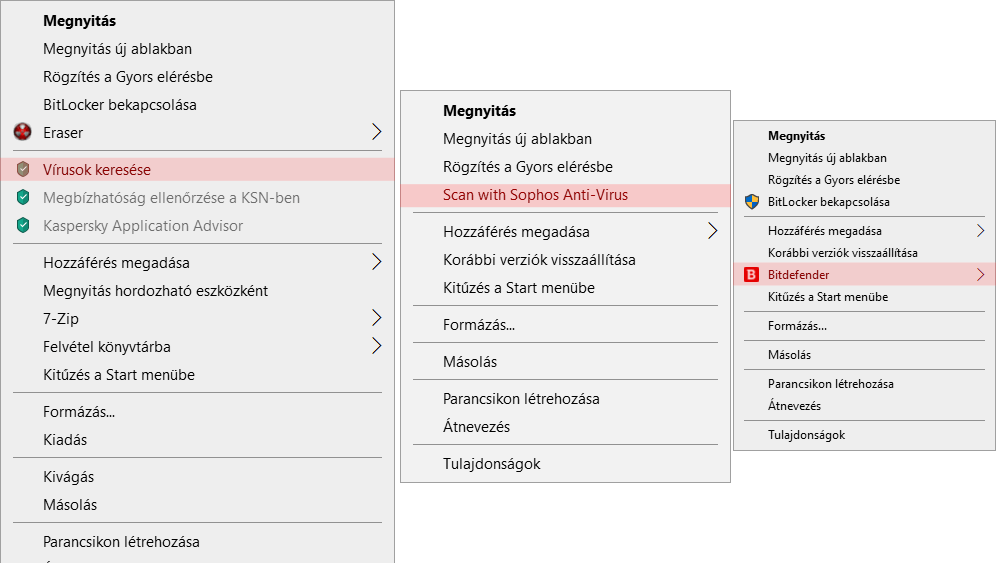Expand the Felvétel könyvtárba submenu arrow
1000x563 pixels.
376,346
